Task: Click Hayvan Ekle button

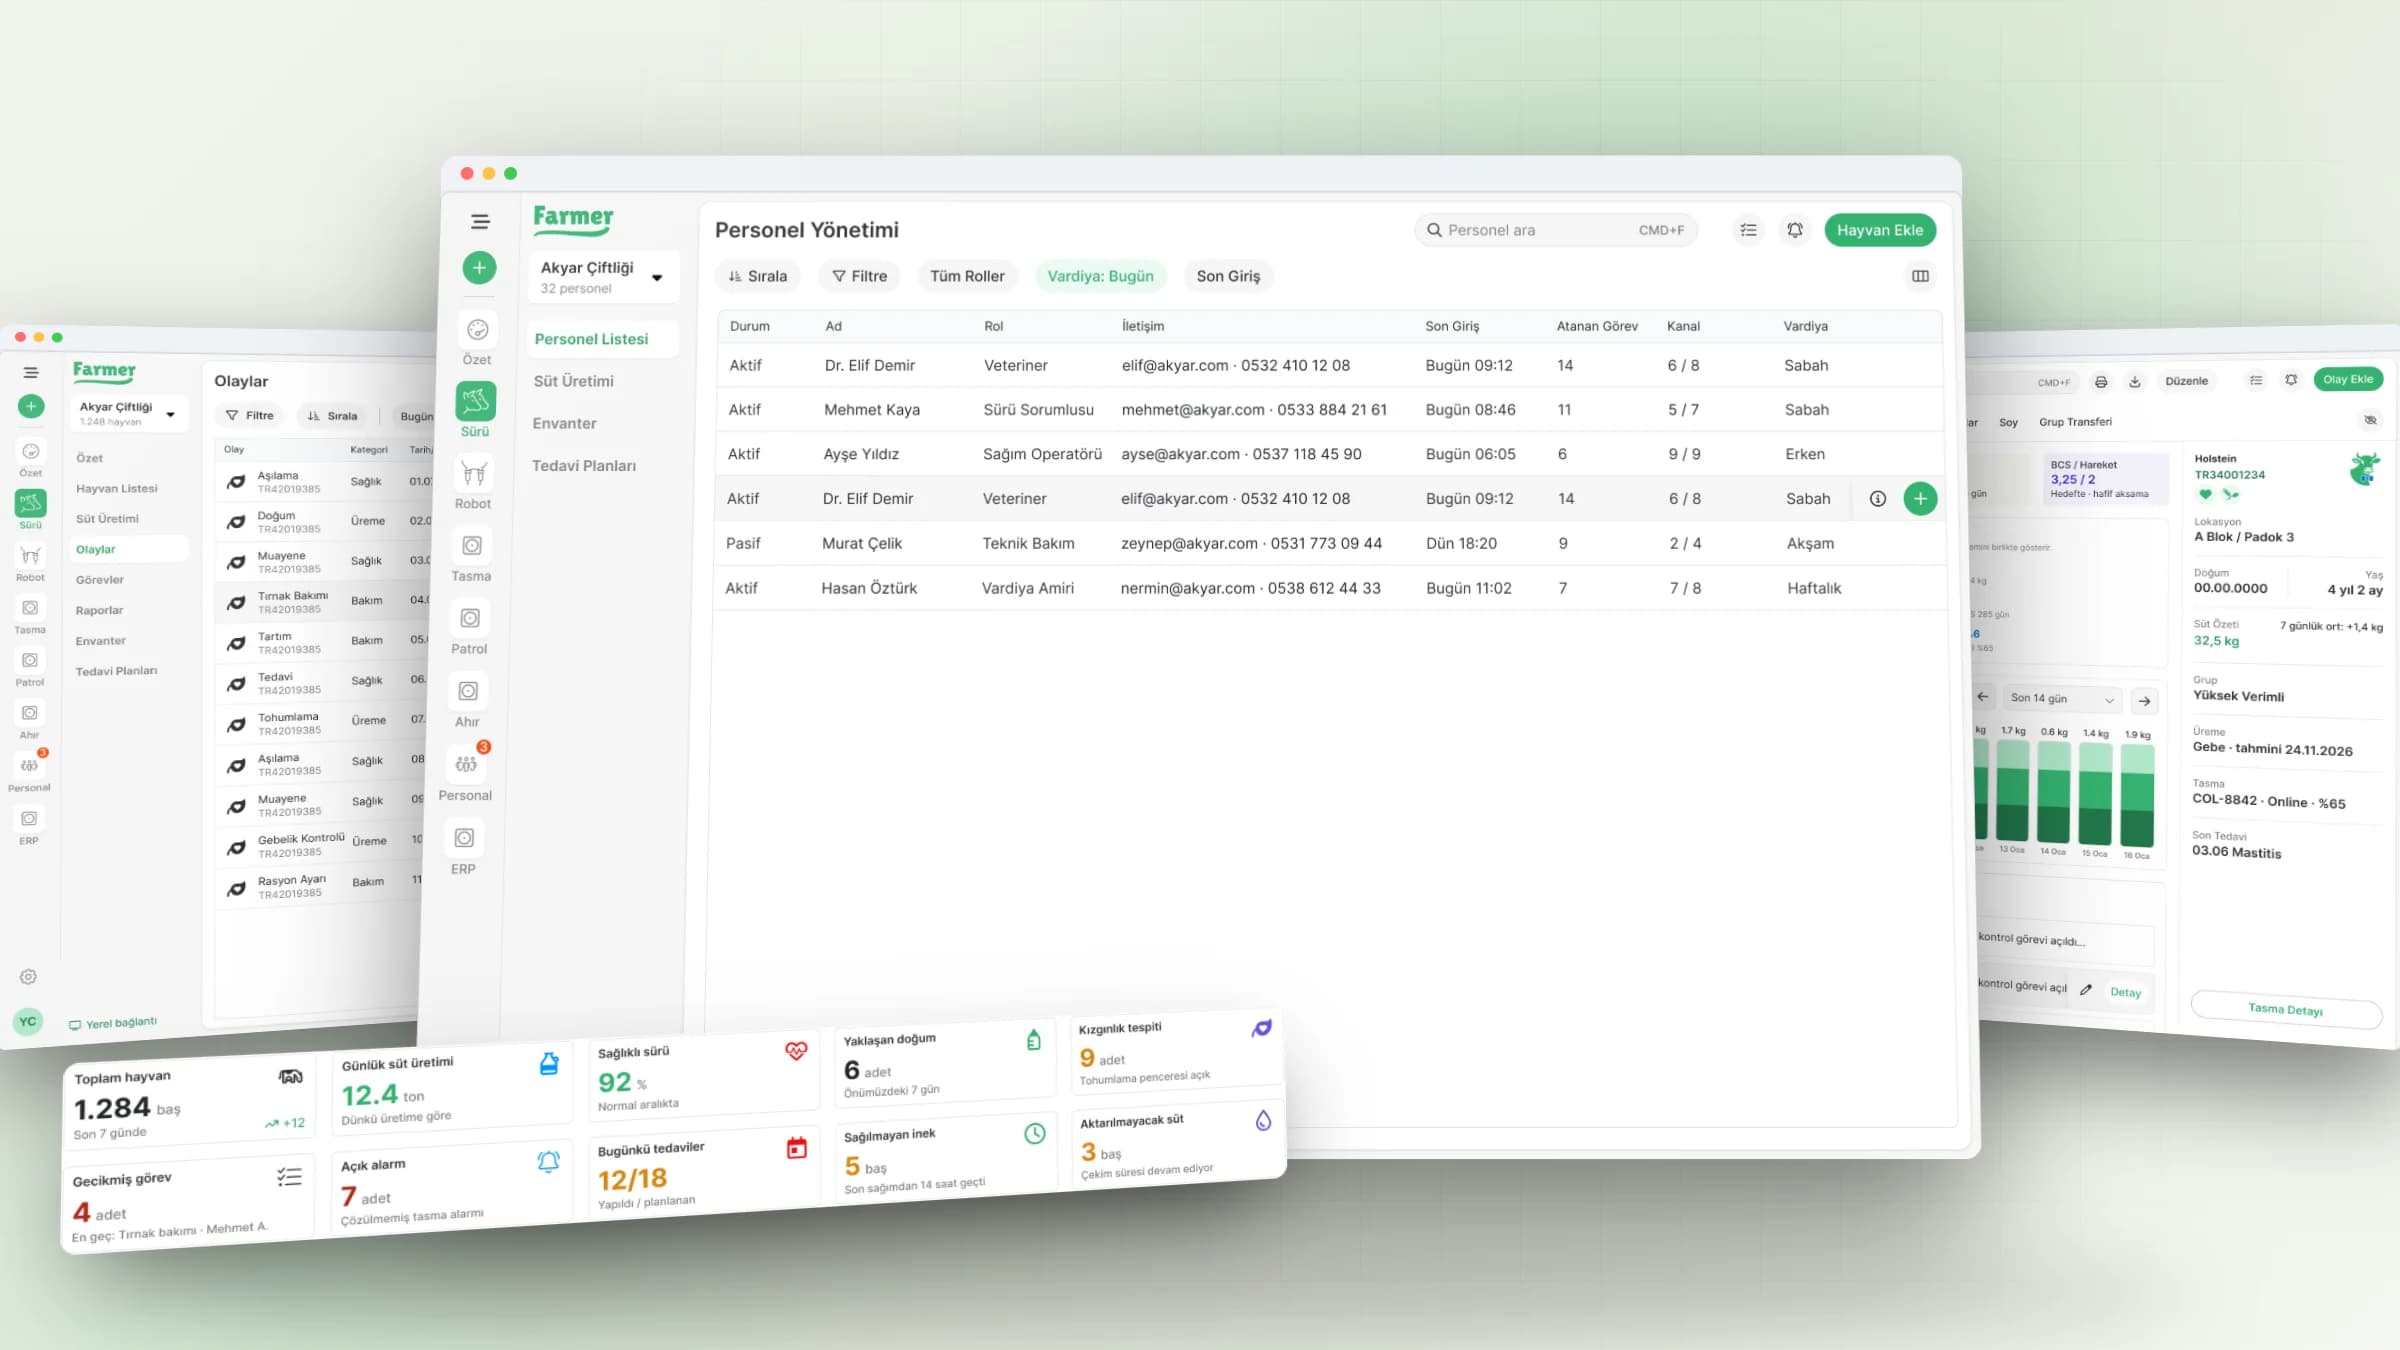Action: tap(1880, 230)
